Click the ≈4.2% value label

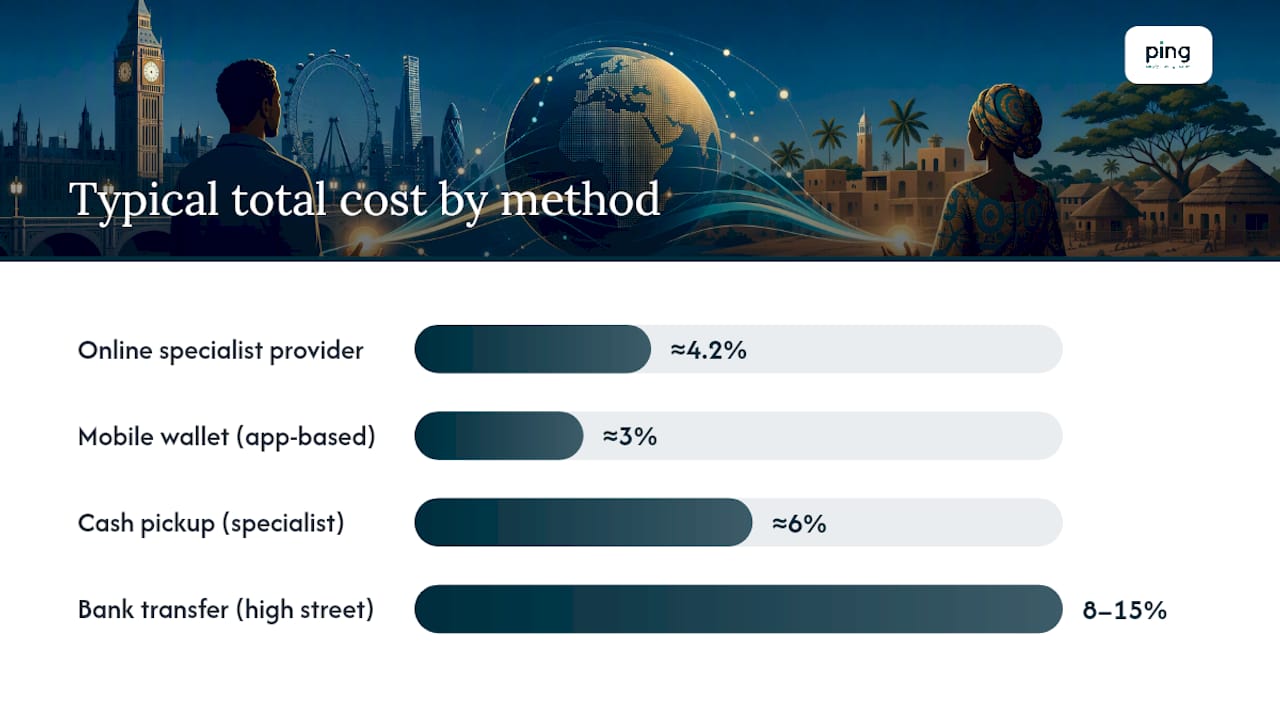[709, 350]
